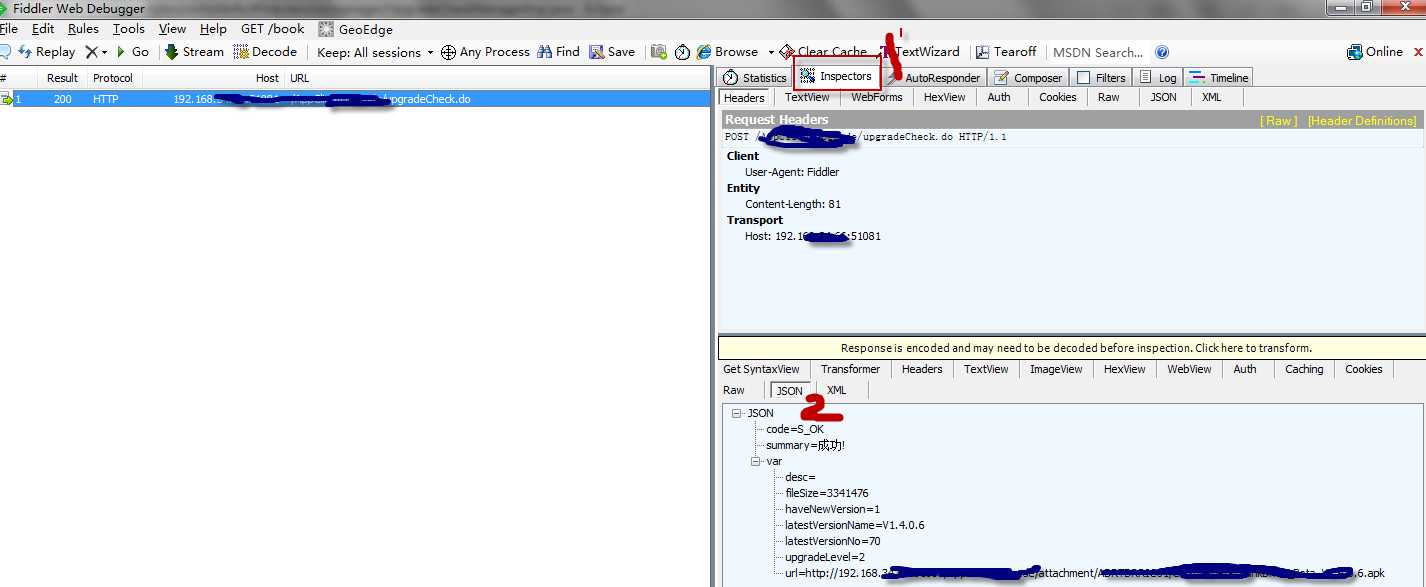Switch to the Composer tab
1426x587 pixels.
[x=1027, y=77]
